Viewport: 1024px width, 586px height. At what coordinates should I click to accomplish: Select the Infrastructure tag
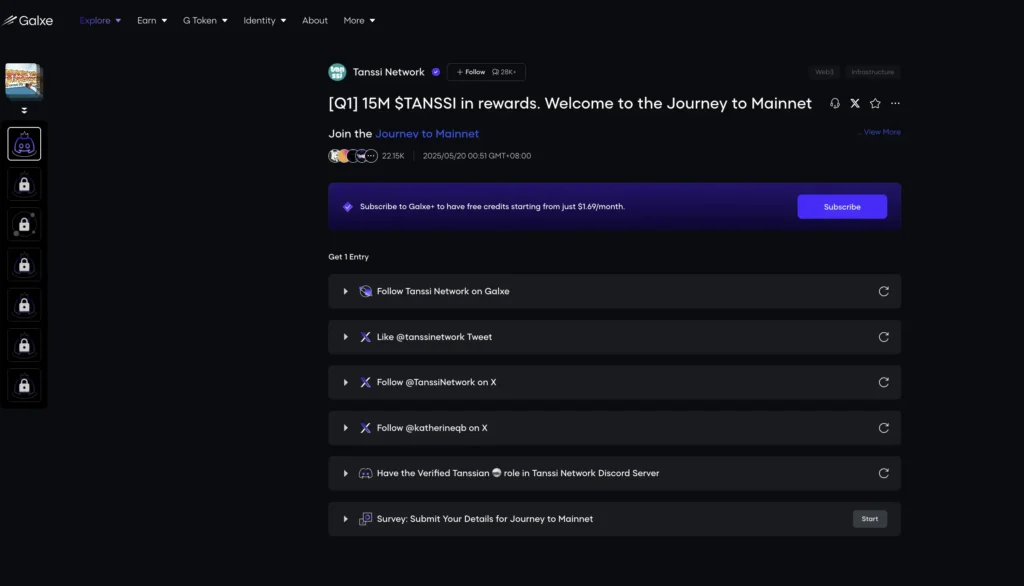pyautogui.click(x=872, y=72)
